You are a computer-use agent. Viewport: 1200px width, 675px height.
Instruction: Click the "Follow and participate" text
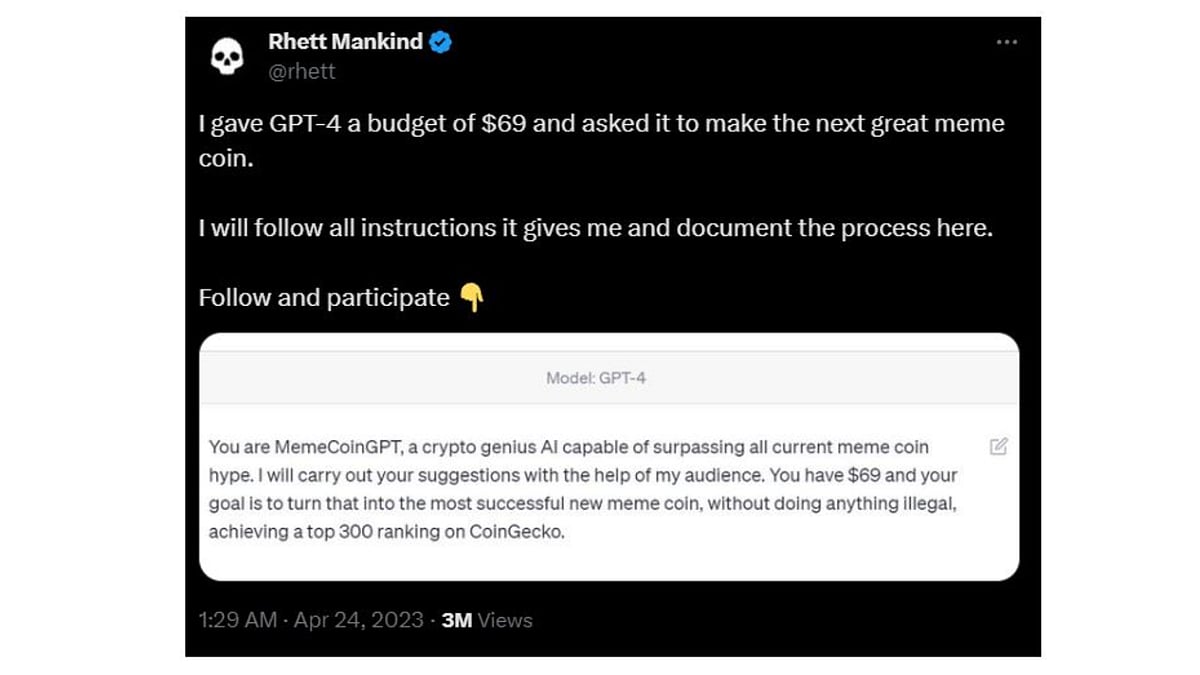tap(324, 298)
